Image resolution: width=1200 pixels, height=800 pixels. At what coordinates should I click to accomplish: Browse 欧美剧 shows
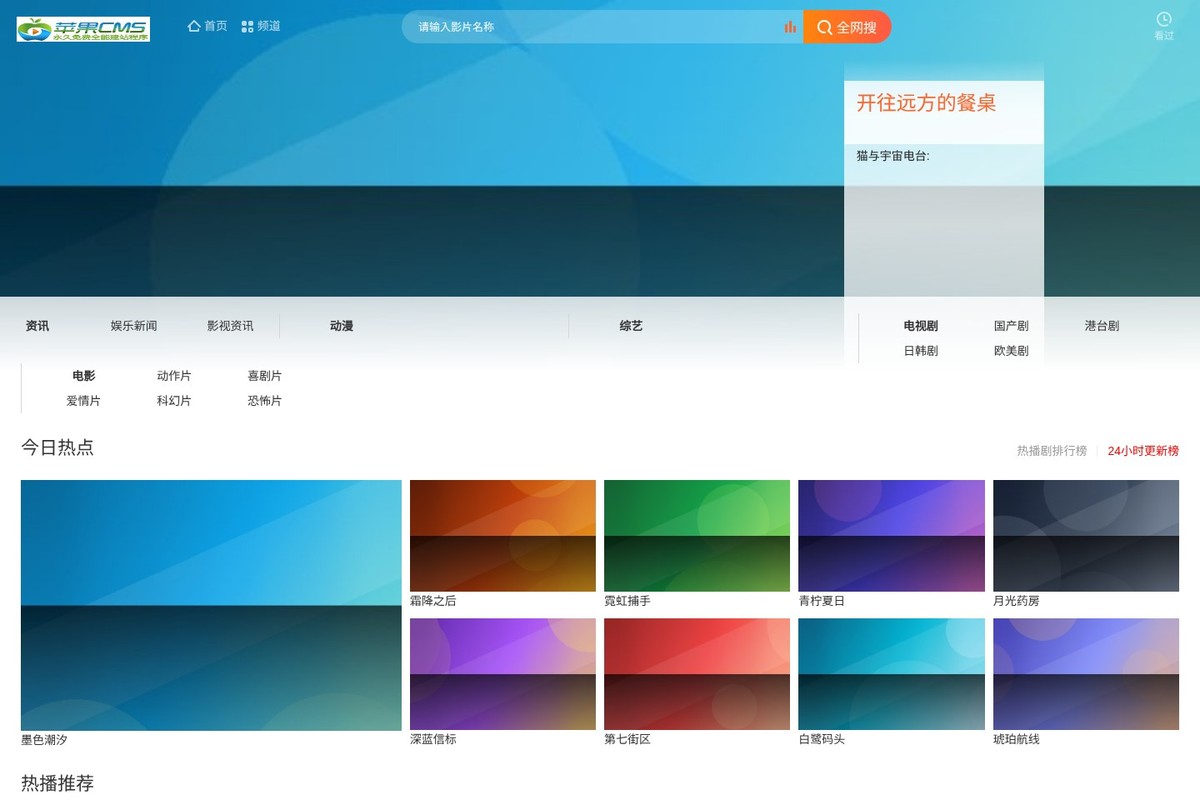pyautogui.click(x=1011, y=351)
